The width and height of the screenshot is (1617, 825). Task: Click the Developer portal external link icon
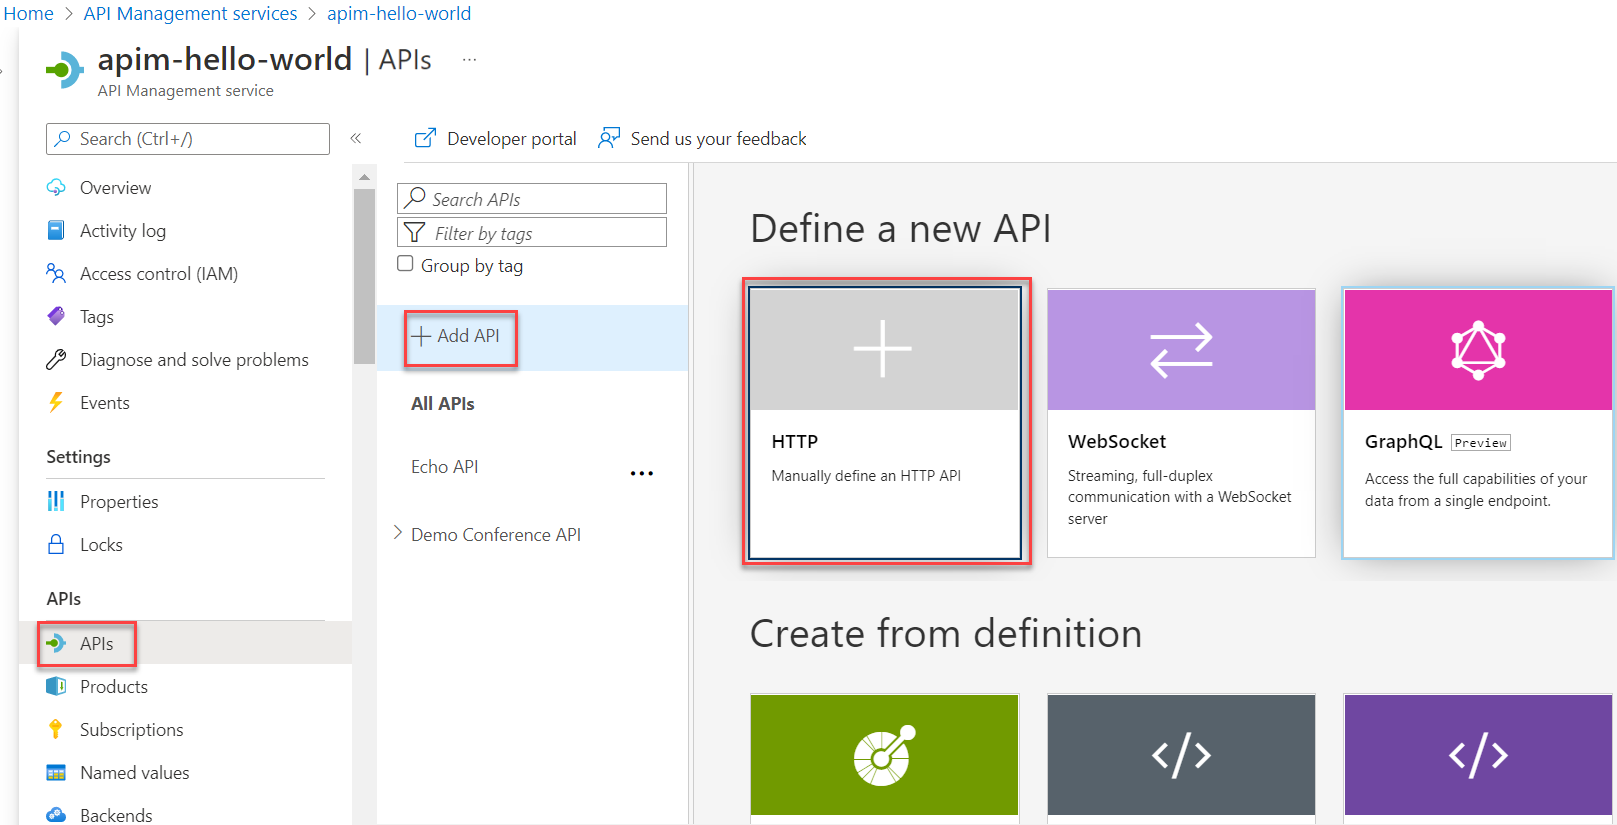pos(425,138)
